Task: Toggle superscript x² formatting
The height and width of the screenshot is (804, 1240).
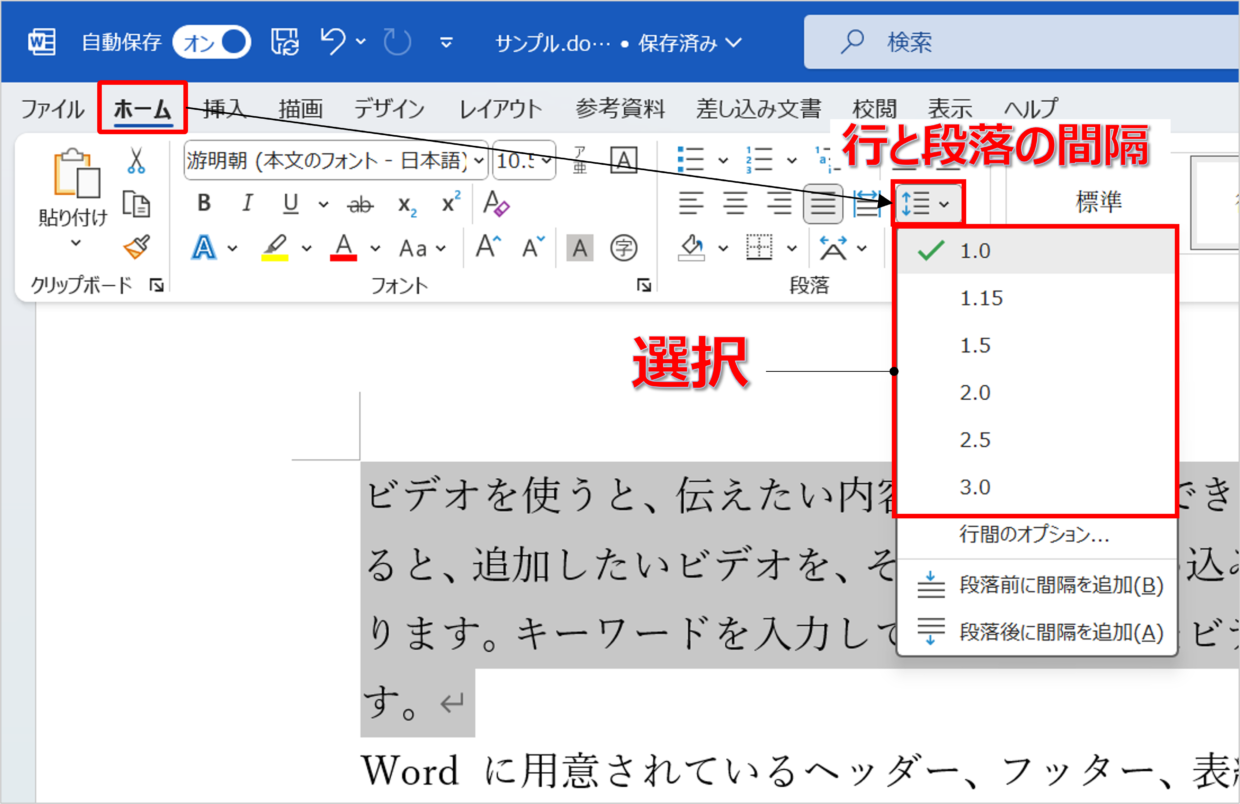Action: [451, 204]
